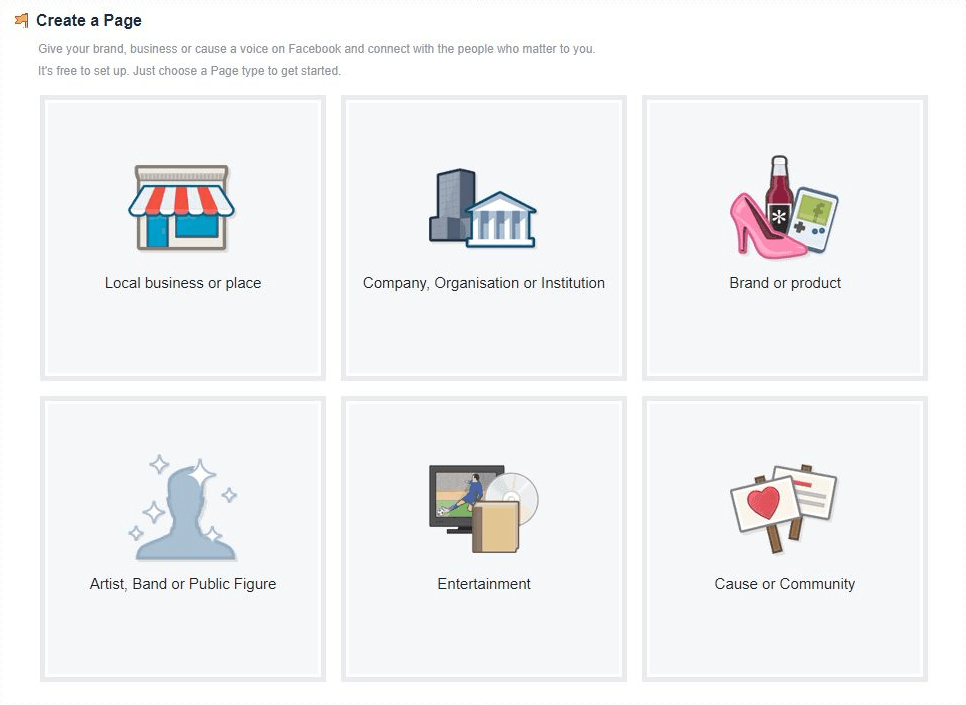Pick the Cause or Community label

(785, 584)
